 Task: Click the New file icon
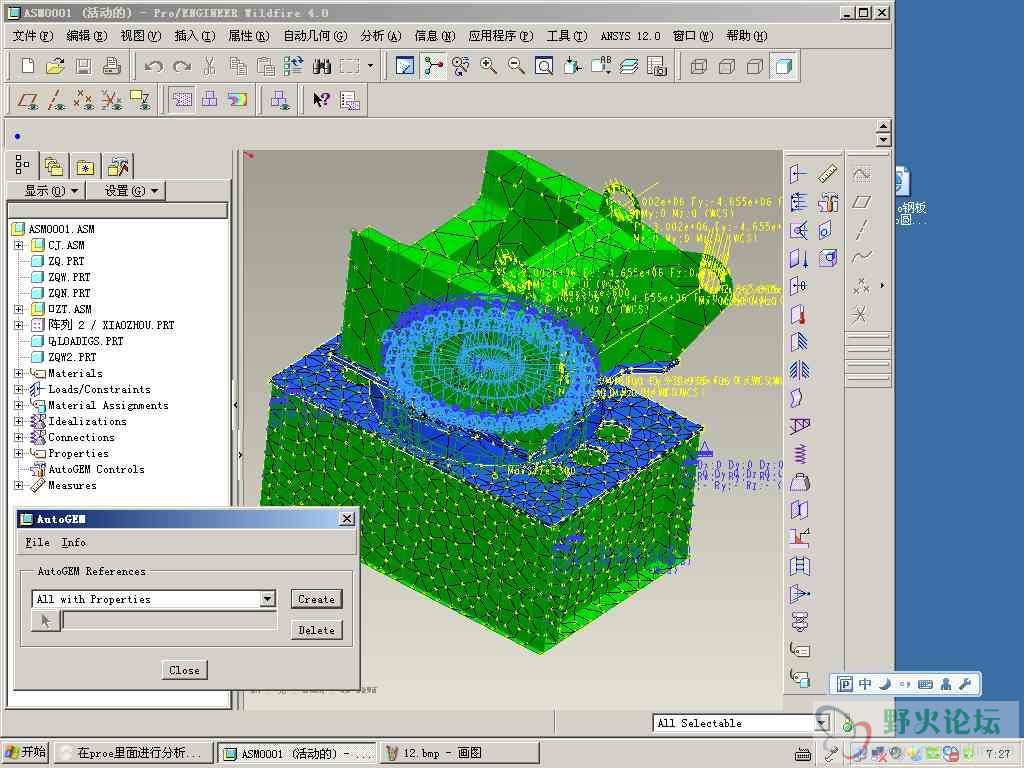[x=28, y=66]
